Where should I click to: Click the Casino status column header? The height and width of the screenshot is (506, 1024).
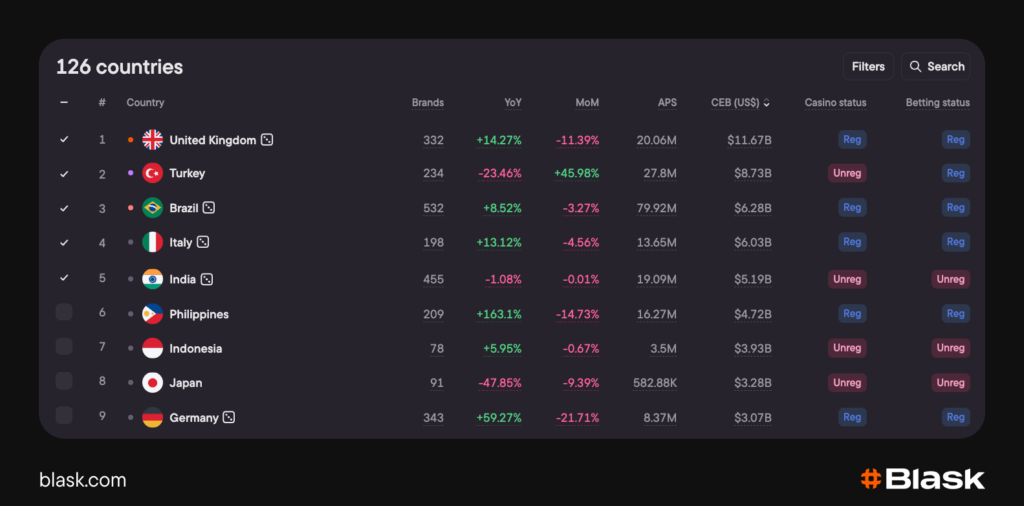click(835, 102)
